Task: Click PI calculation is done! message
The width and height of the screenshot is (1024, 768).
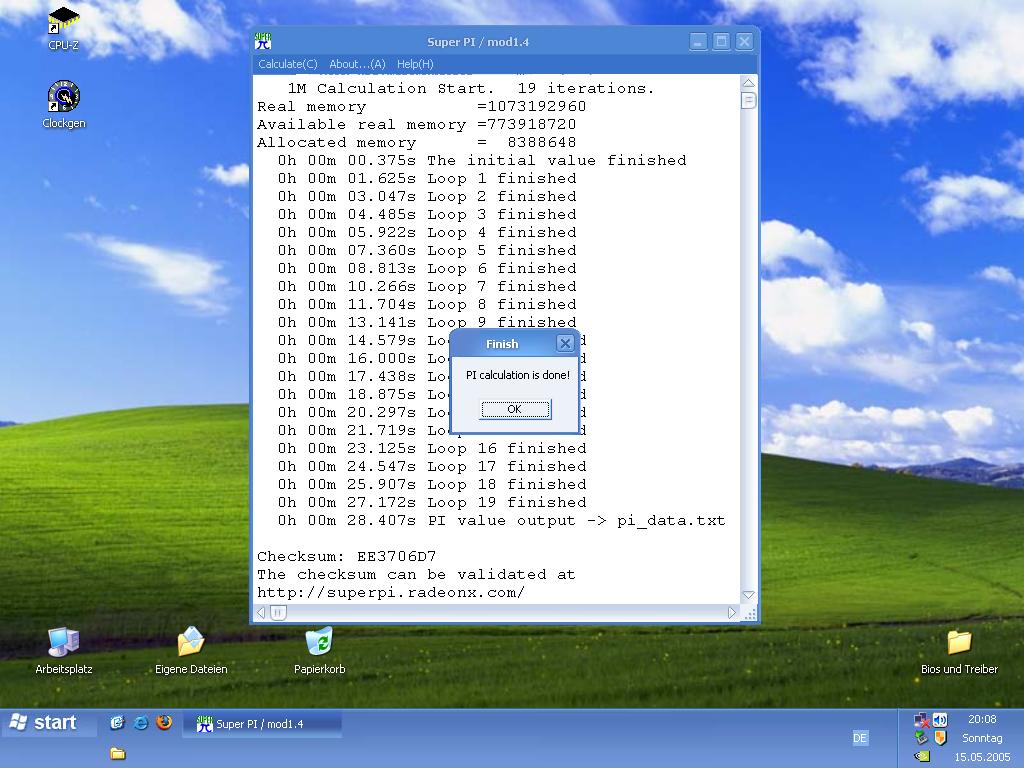Action: (x=518, y=375)
